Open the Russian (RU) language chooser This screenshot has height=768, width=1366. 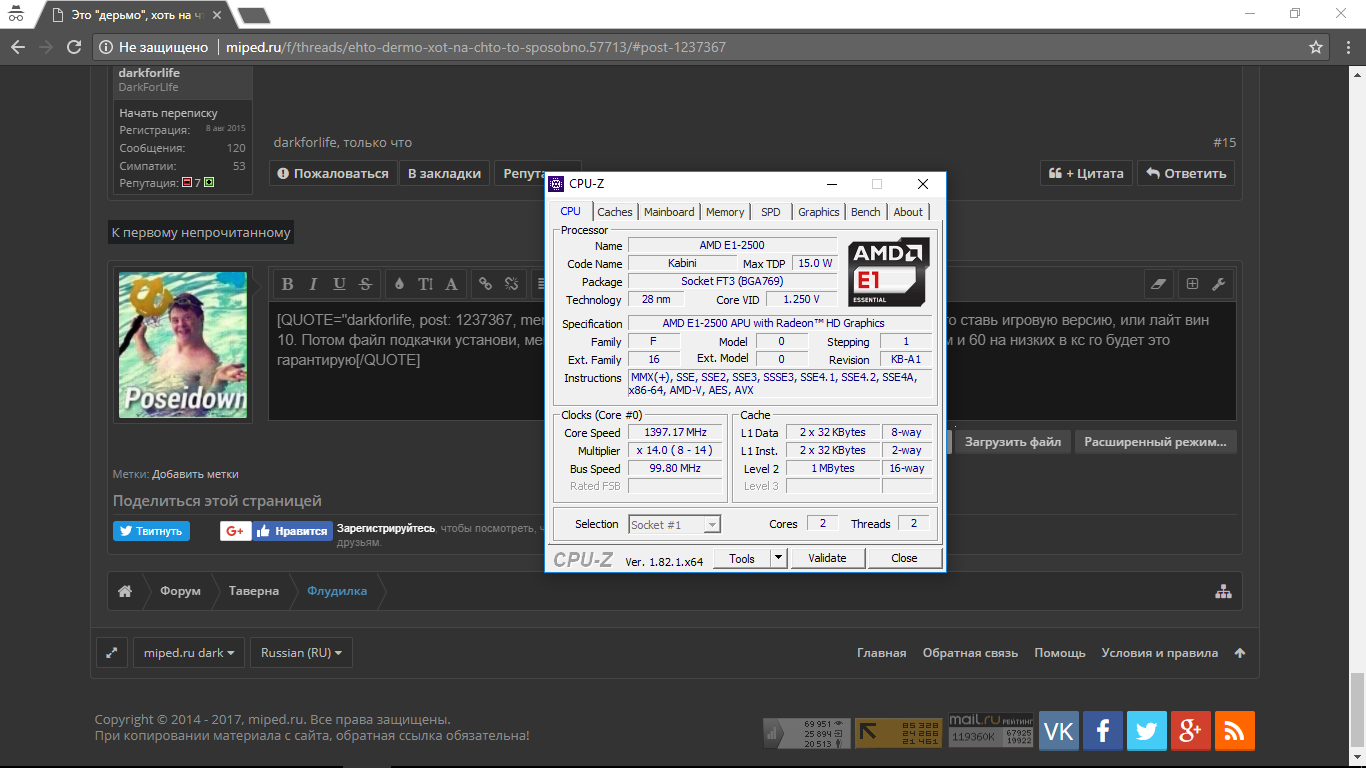pyautogui.click(x=301, y=653)
